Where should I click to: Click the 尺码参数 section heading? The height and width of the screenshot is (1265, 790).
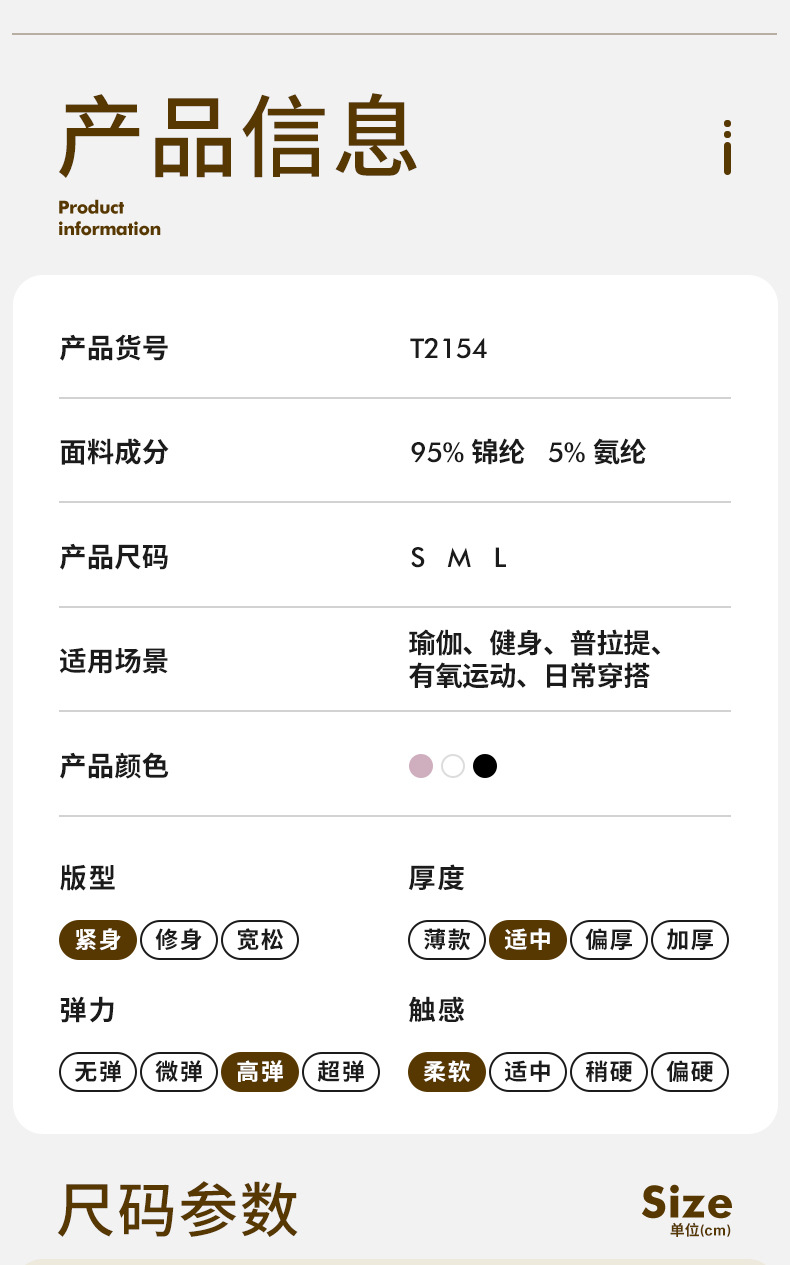[178, 1208]
